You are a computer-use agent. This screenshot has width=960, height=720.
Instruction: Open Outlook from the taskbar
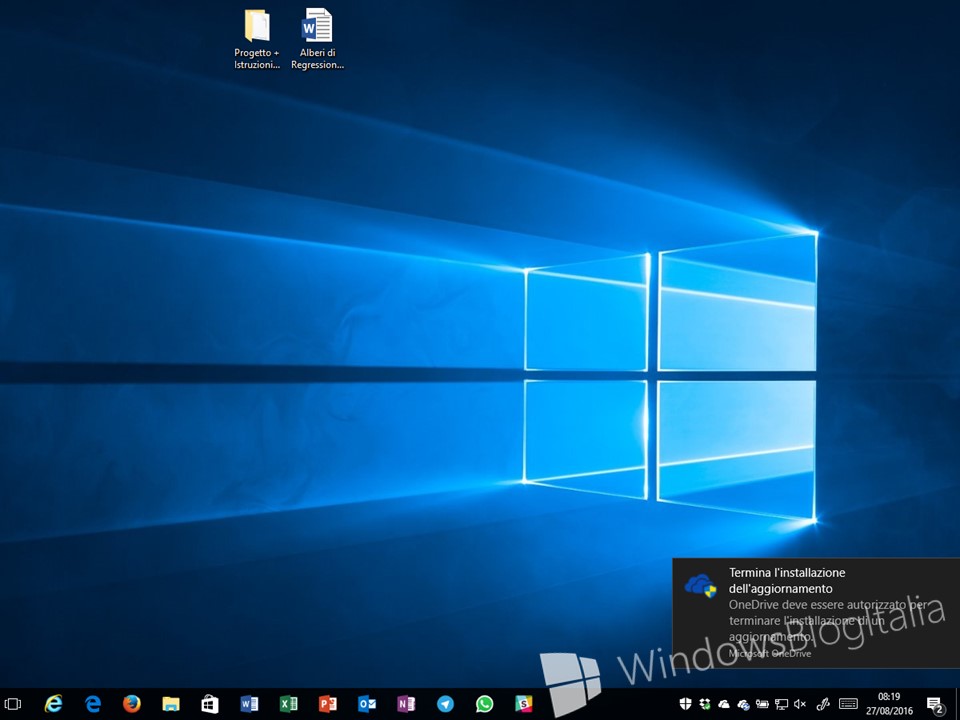(x=367, y=704)
